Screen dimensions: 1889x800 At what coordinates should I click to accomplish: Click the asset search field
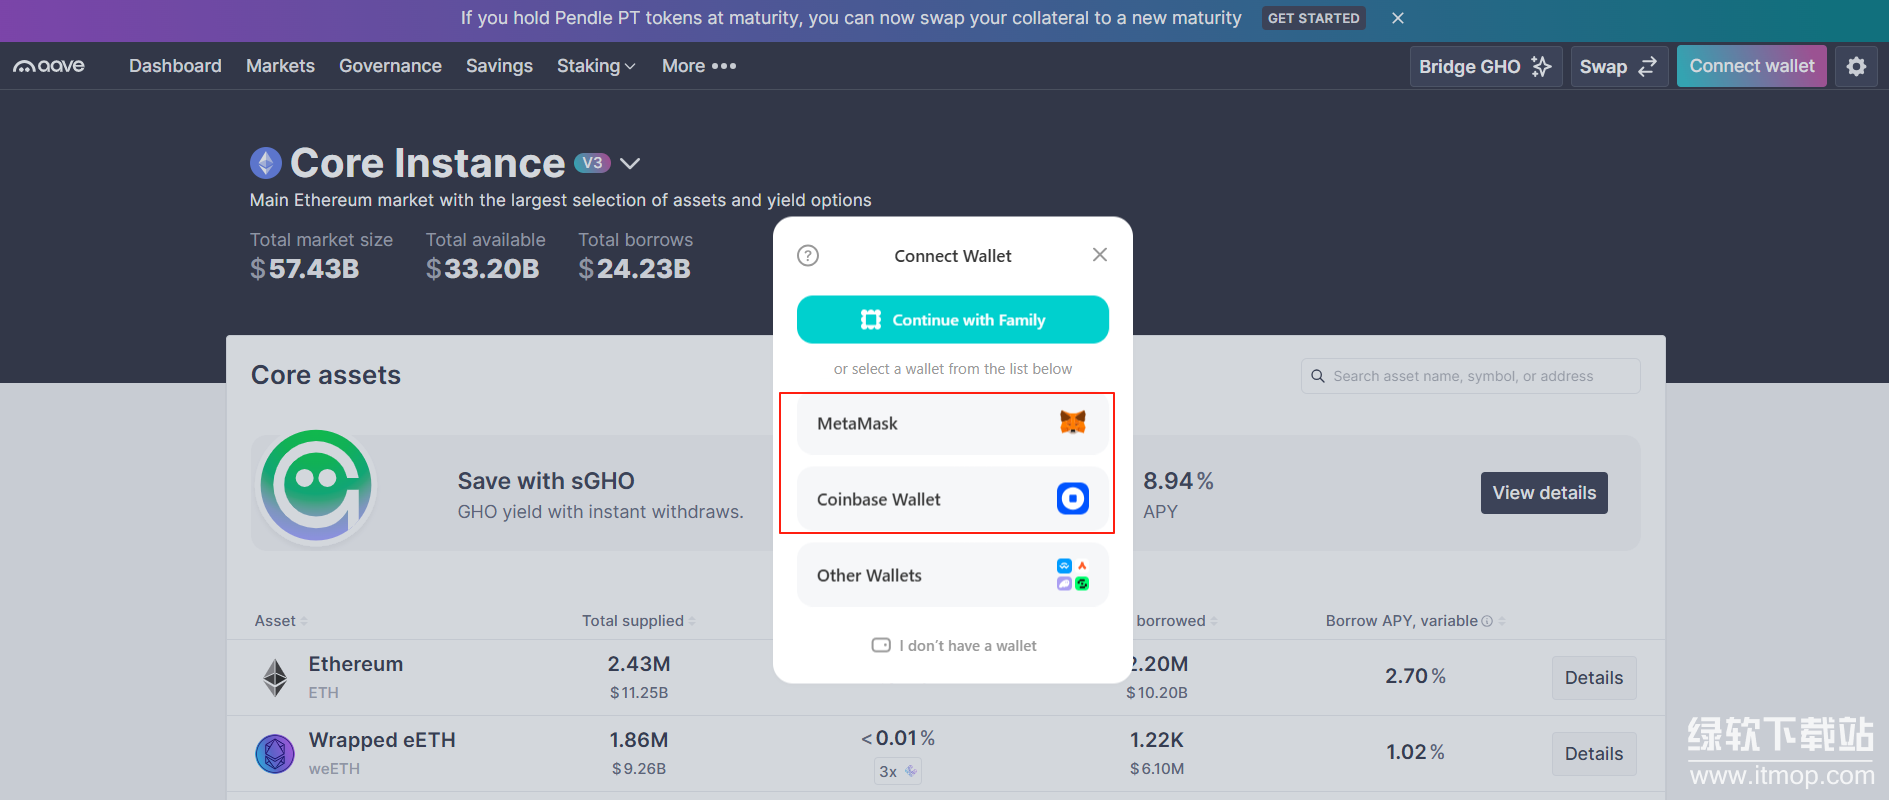1470,376
